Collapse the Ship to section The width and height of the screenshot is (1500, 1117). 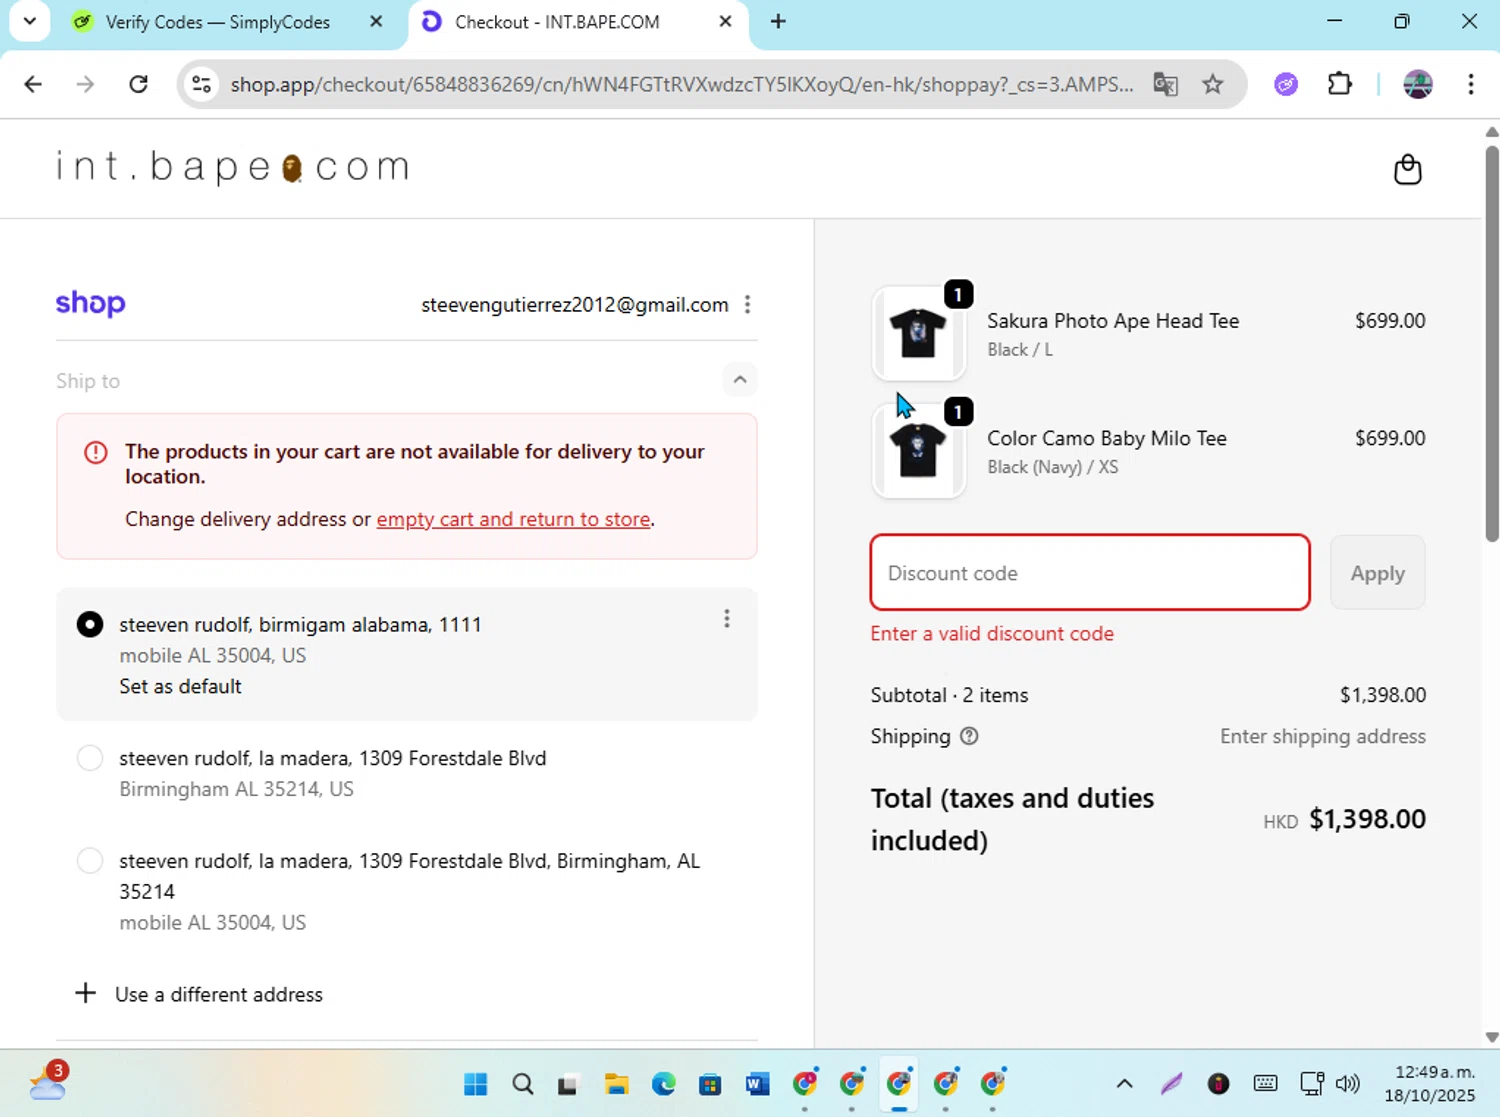point(739,380)
